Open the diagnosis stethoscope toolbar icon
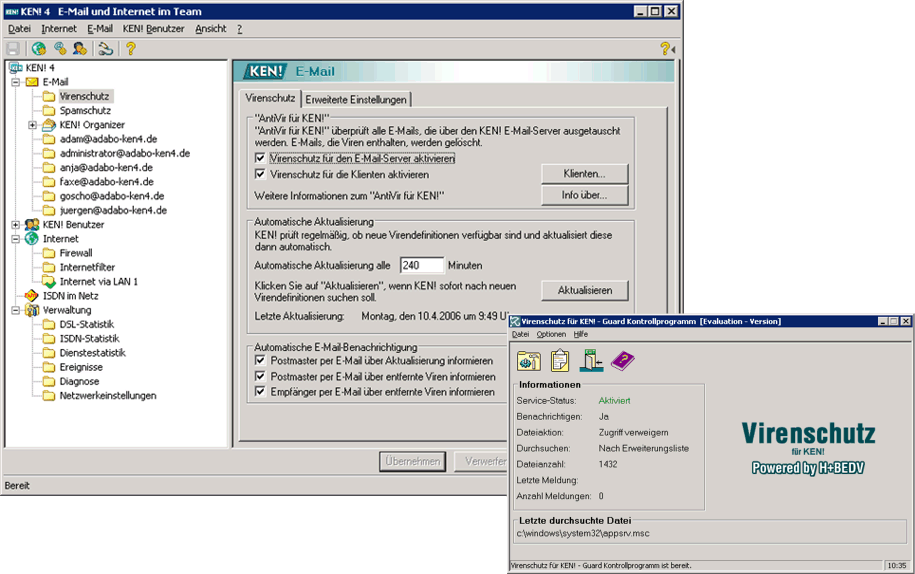This screenshot has width=915, height=574. 106,49
